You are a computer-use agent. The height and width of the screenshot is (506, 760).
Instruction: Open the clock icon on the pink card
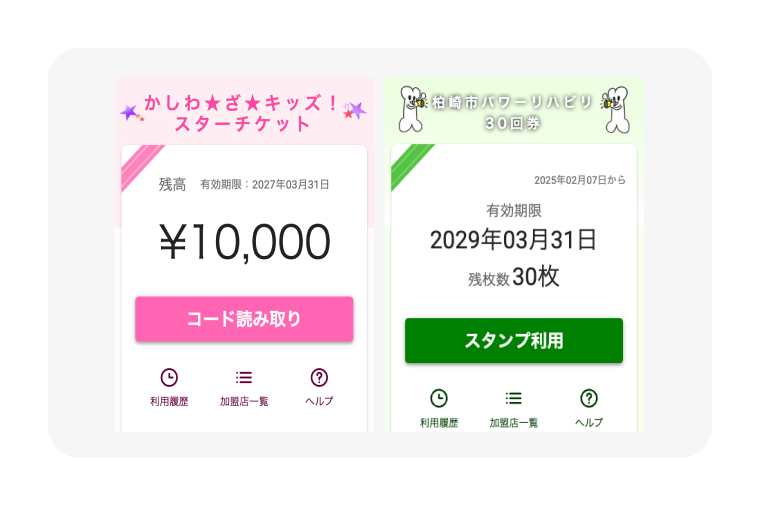click(169, 377)
